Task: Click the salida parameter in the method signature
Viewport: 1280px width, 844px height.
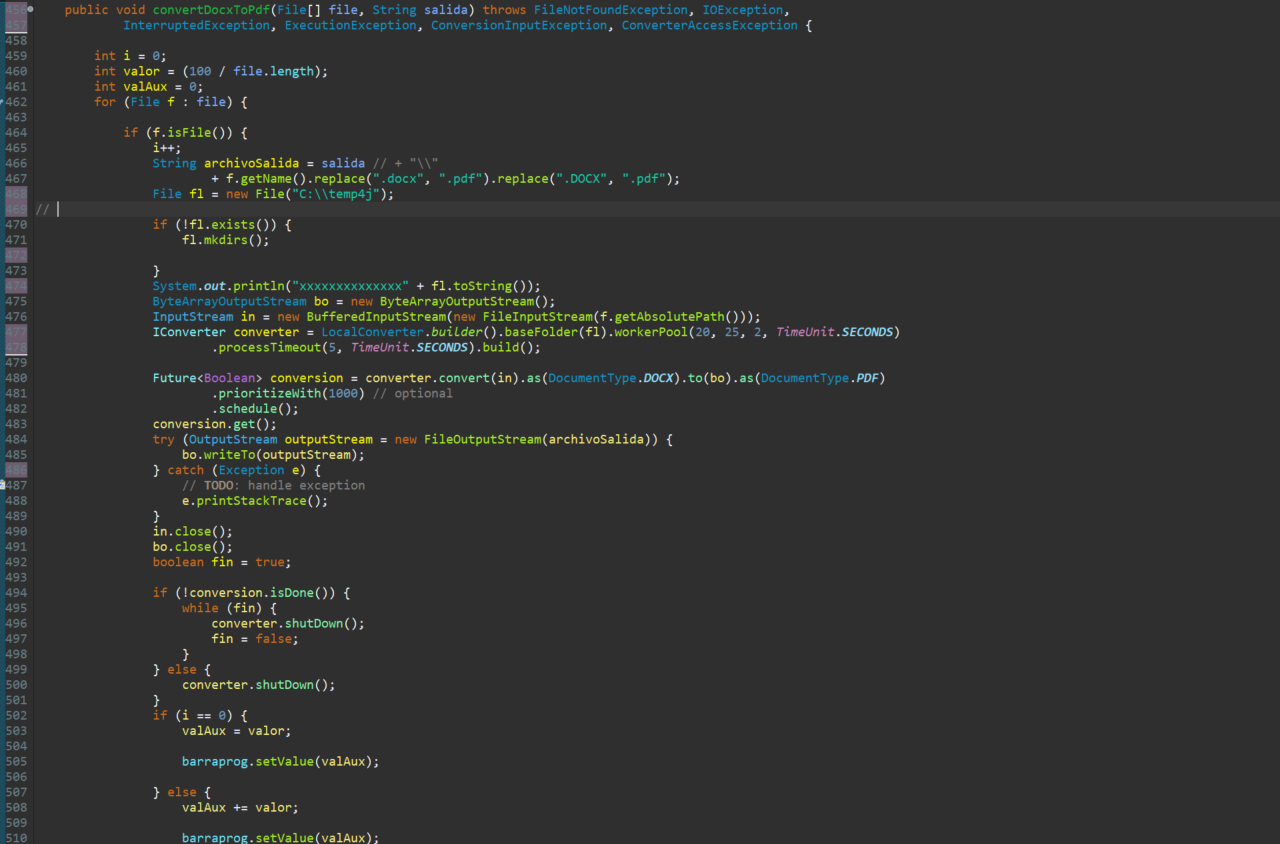Action: click(x=446, y=9)
